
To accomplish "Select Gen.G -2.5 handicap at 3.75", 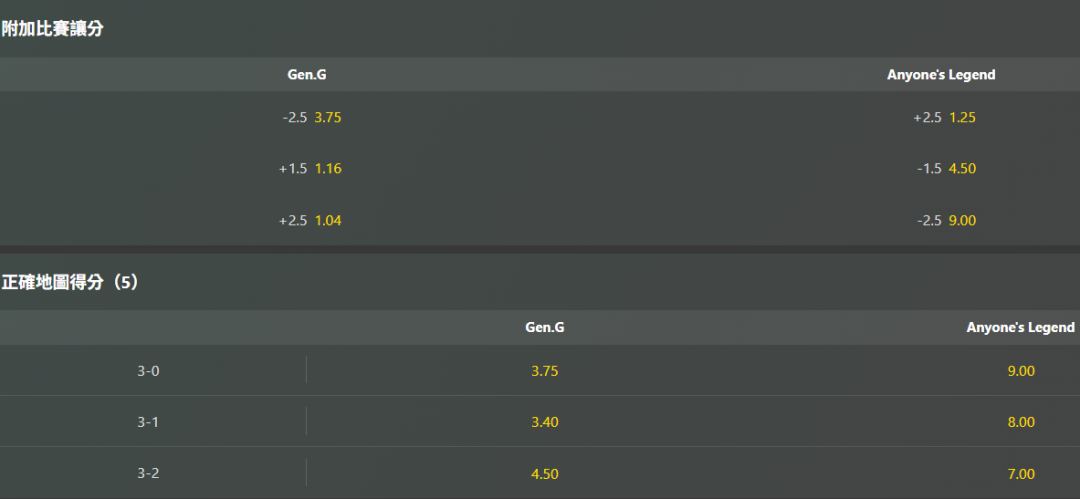I will click(x=312, y=117).
